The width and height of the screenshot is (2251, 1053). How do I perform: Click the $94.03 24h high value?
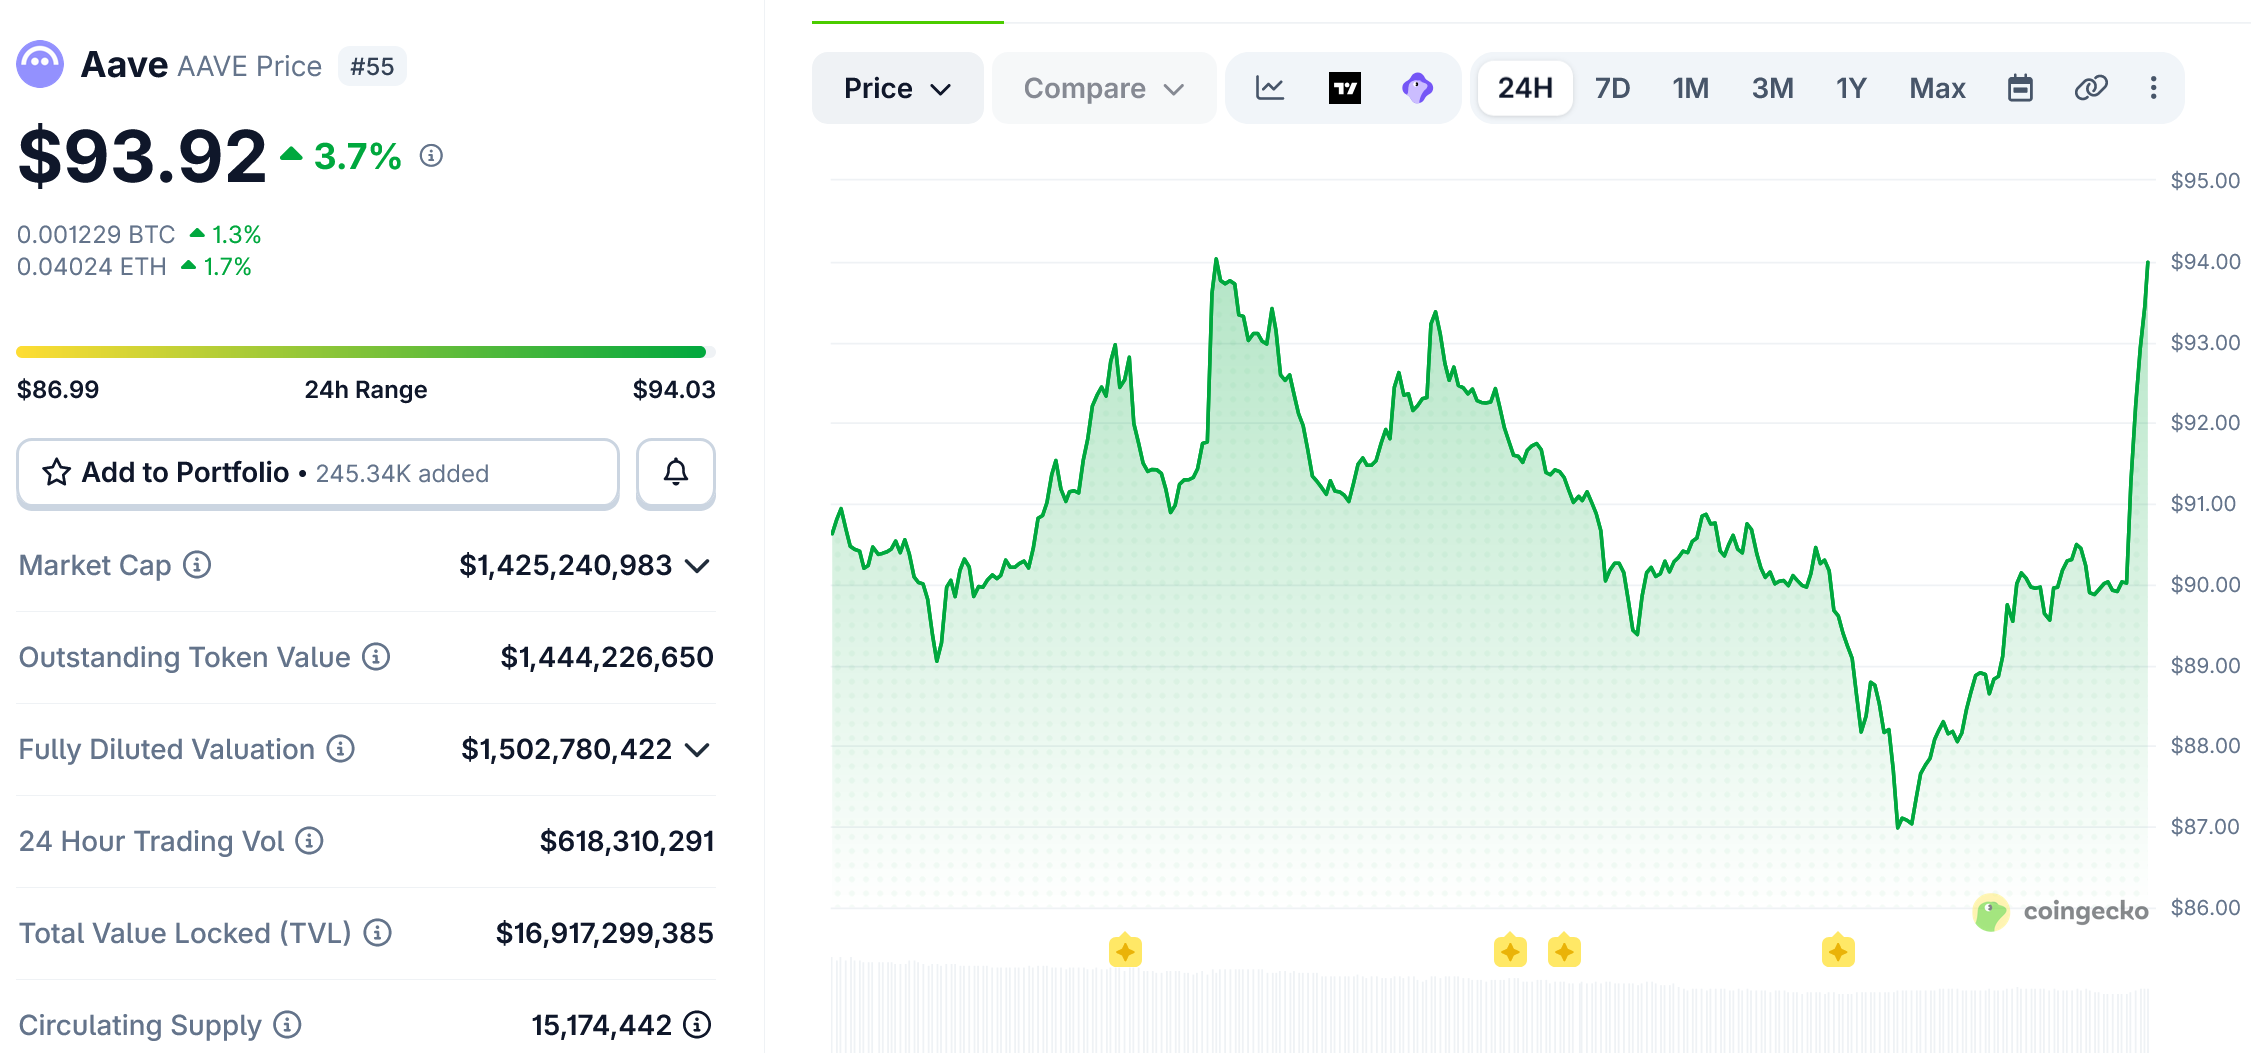674,389
